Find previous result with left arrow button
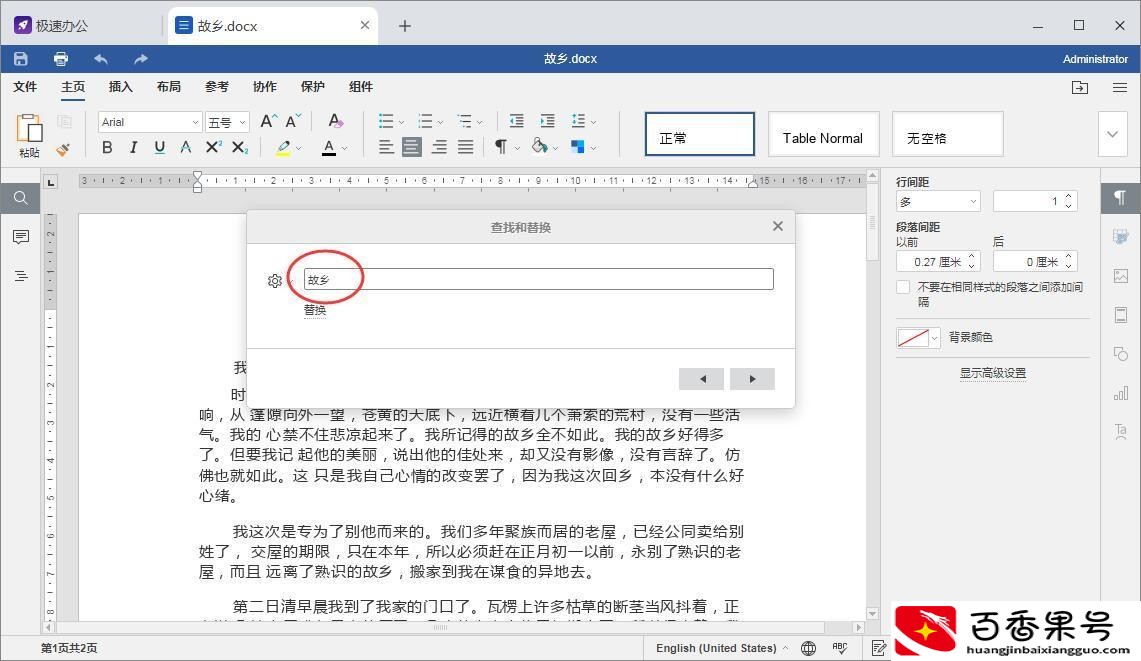Screen dimensions: 1141x661 click(701, 379)
